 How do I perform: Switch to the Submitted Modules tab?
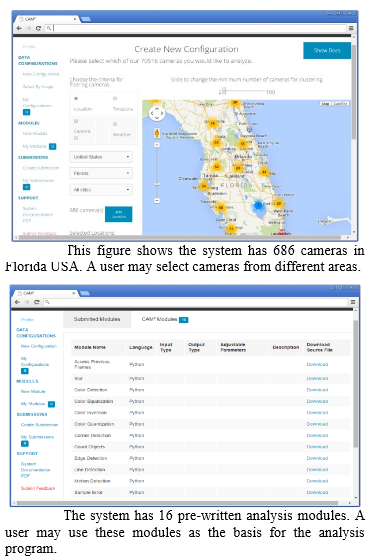click(x=97, y=319)
